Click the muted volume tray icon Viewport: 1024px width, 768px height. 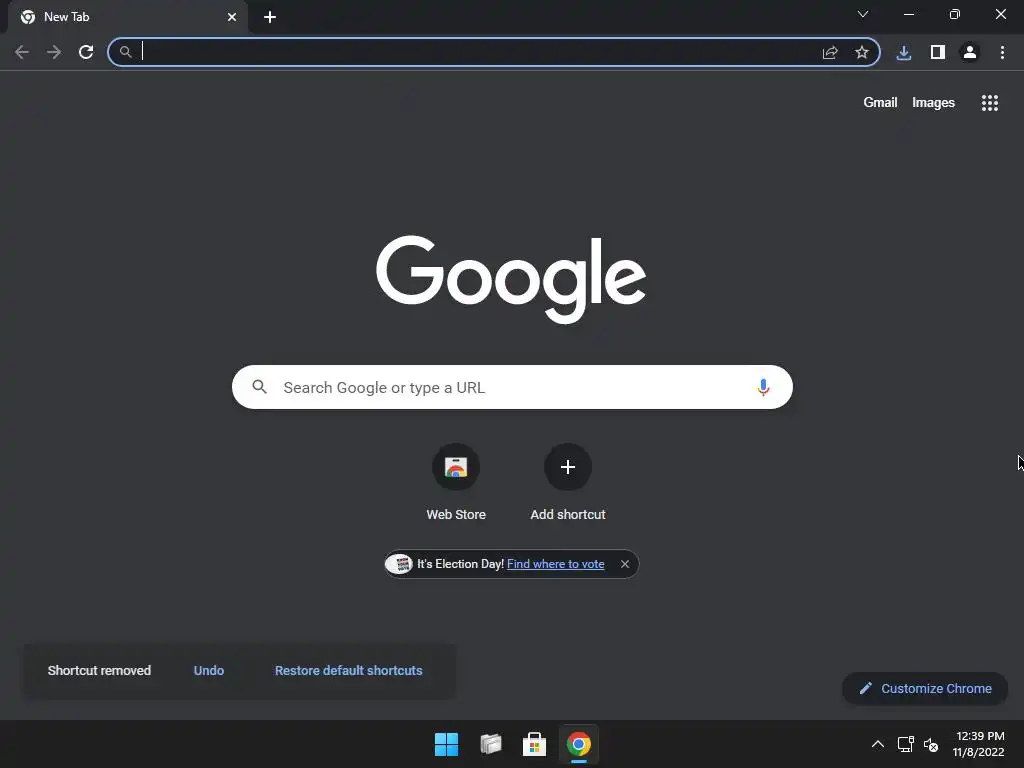931,744
